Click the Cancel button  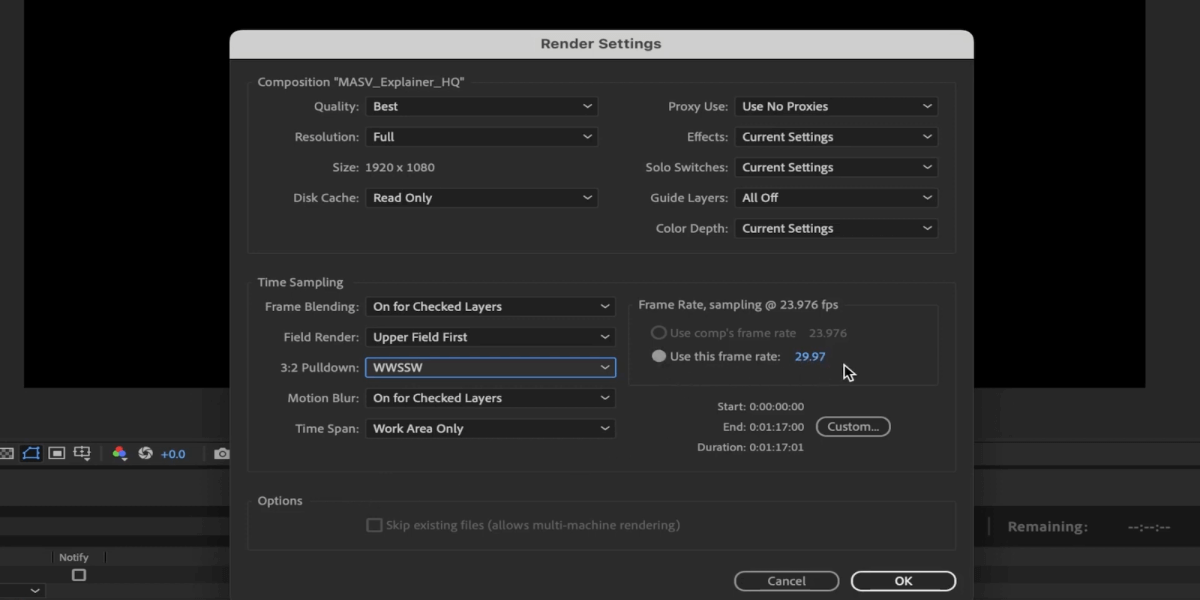[x=786, y=581]
